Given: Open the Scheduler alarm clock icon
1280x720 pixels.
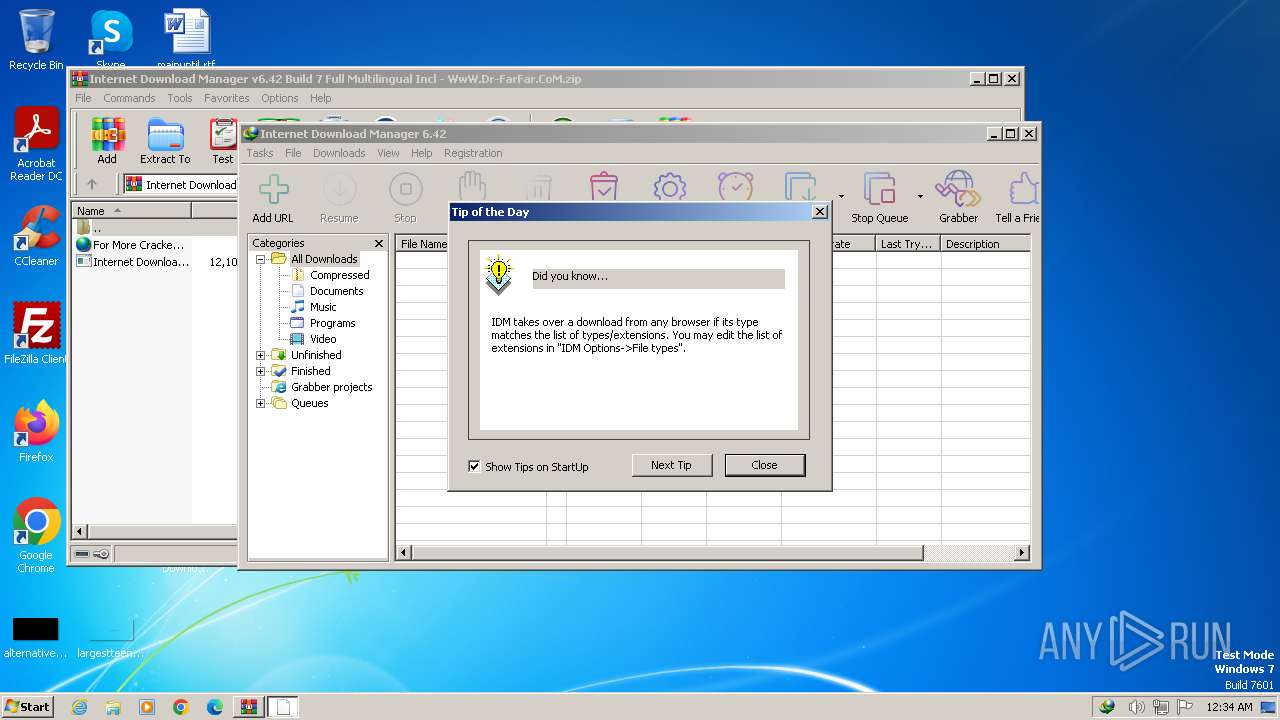Looking at the screenshot, I should 735,187.
